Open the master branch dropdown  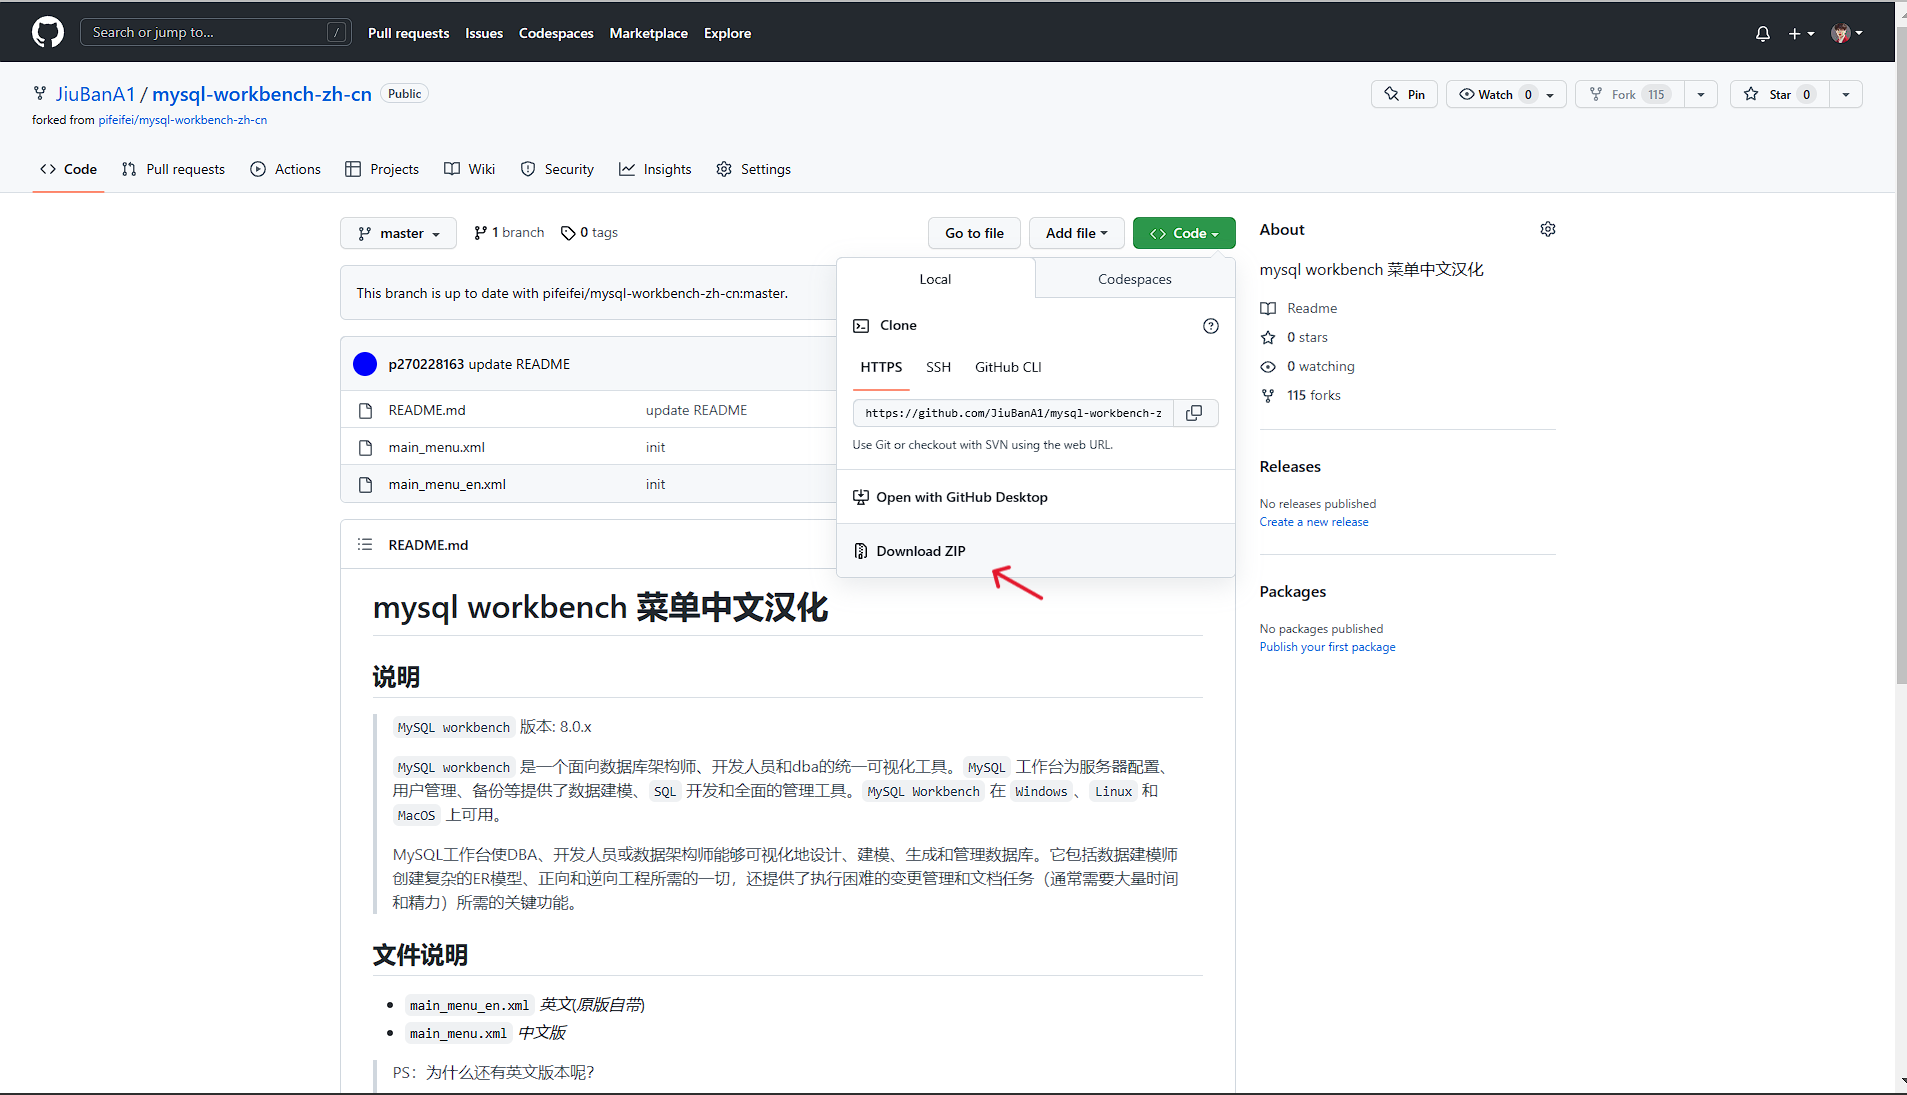point(398,233)
